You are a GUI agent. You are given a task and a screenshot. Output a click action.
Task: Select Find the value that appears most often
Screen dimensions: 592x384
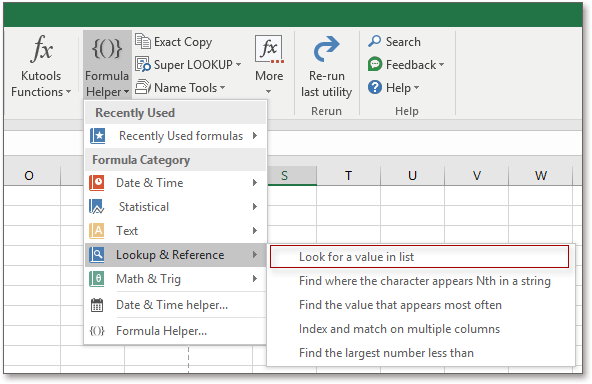point(421,305)
